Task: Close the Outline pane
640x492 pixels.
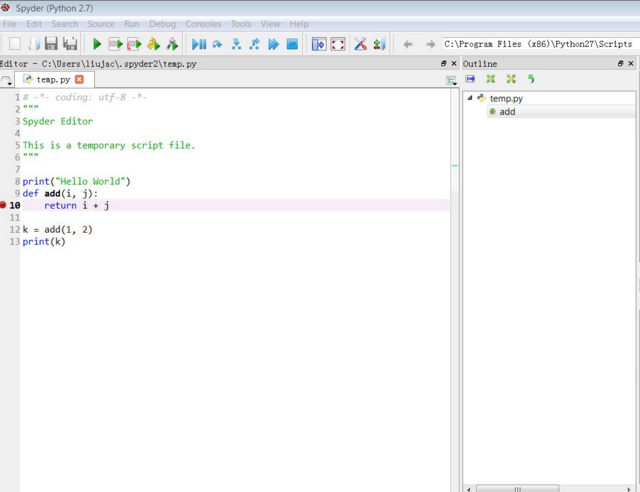Action: (631, 63)
